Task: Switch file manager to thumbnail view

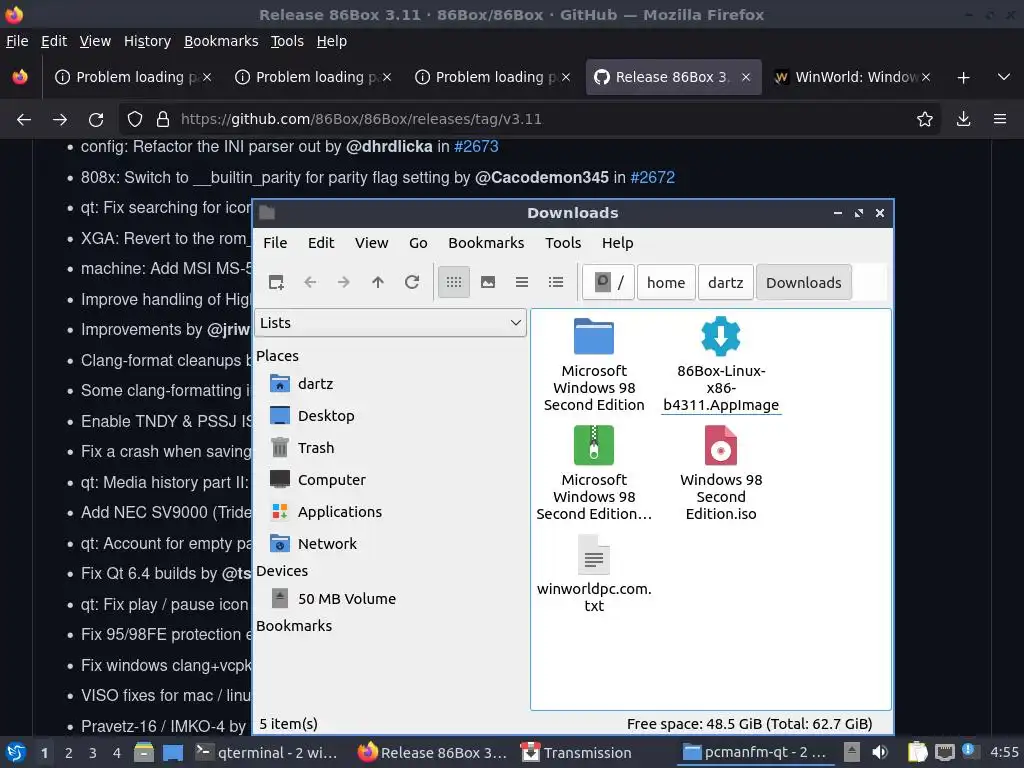Action: [488, 282]
